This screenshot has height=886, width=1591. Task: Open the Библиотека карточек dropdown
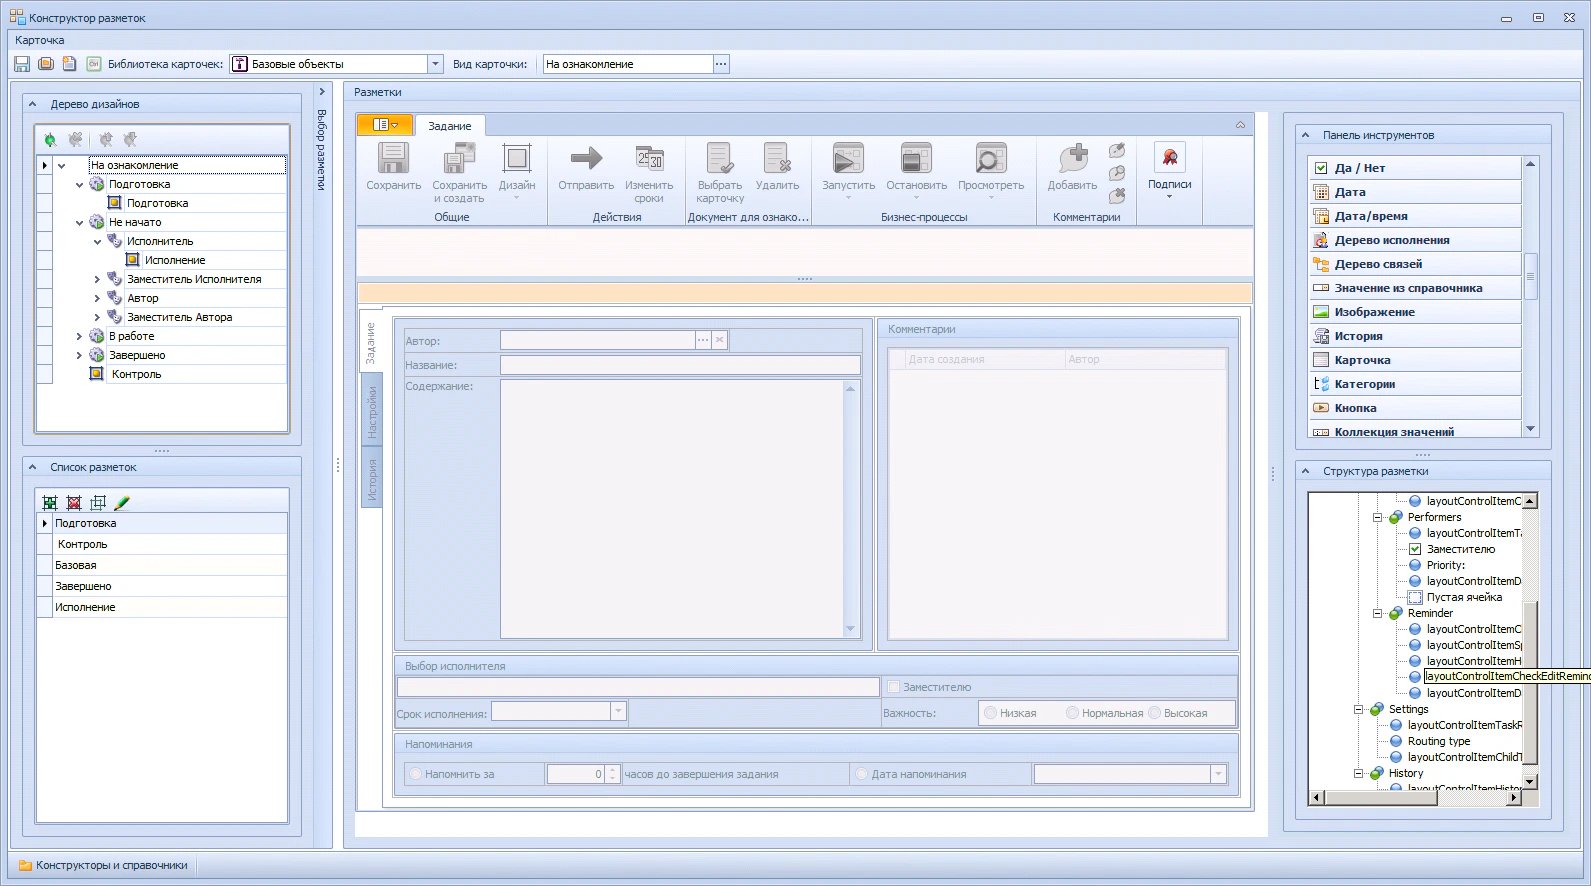(x=435, y=64)
